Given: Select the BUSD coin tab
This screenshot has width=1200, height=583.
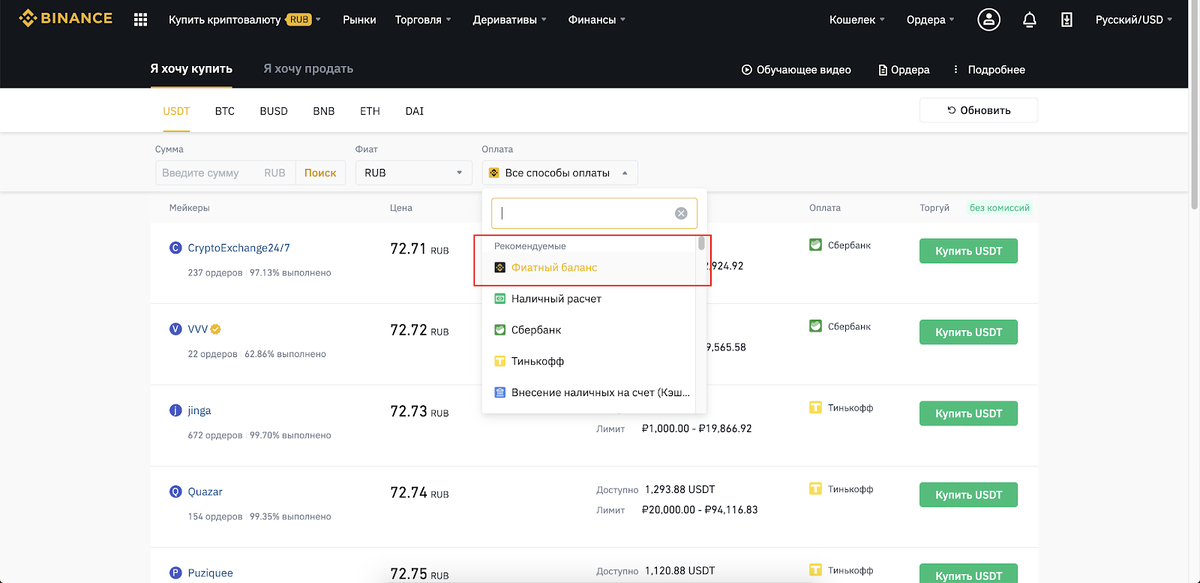Looking at the screenshot, I should 273,111.
